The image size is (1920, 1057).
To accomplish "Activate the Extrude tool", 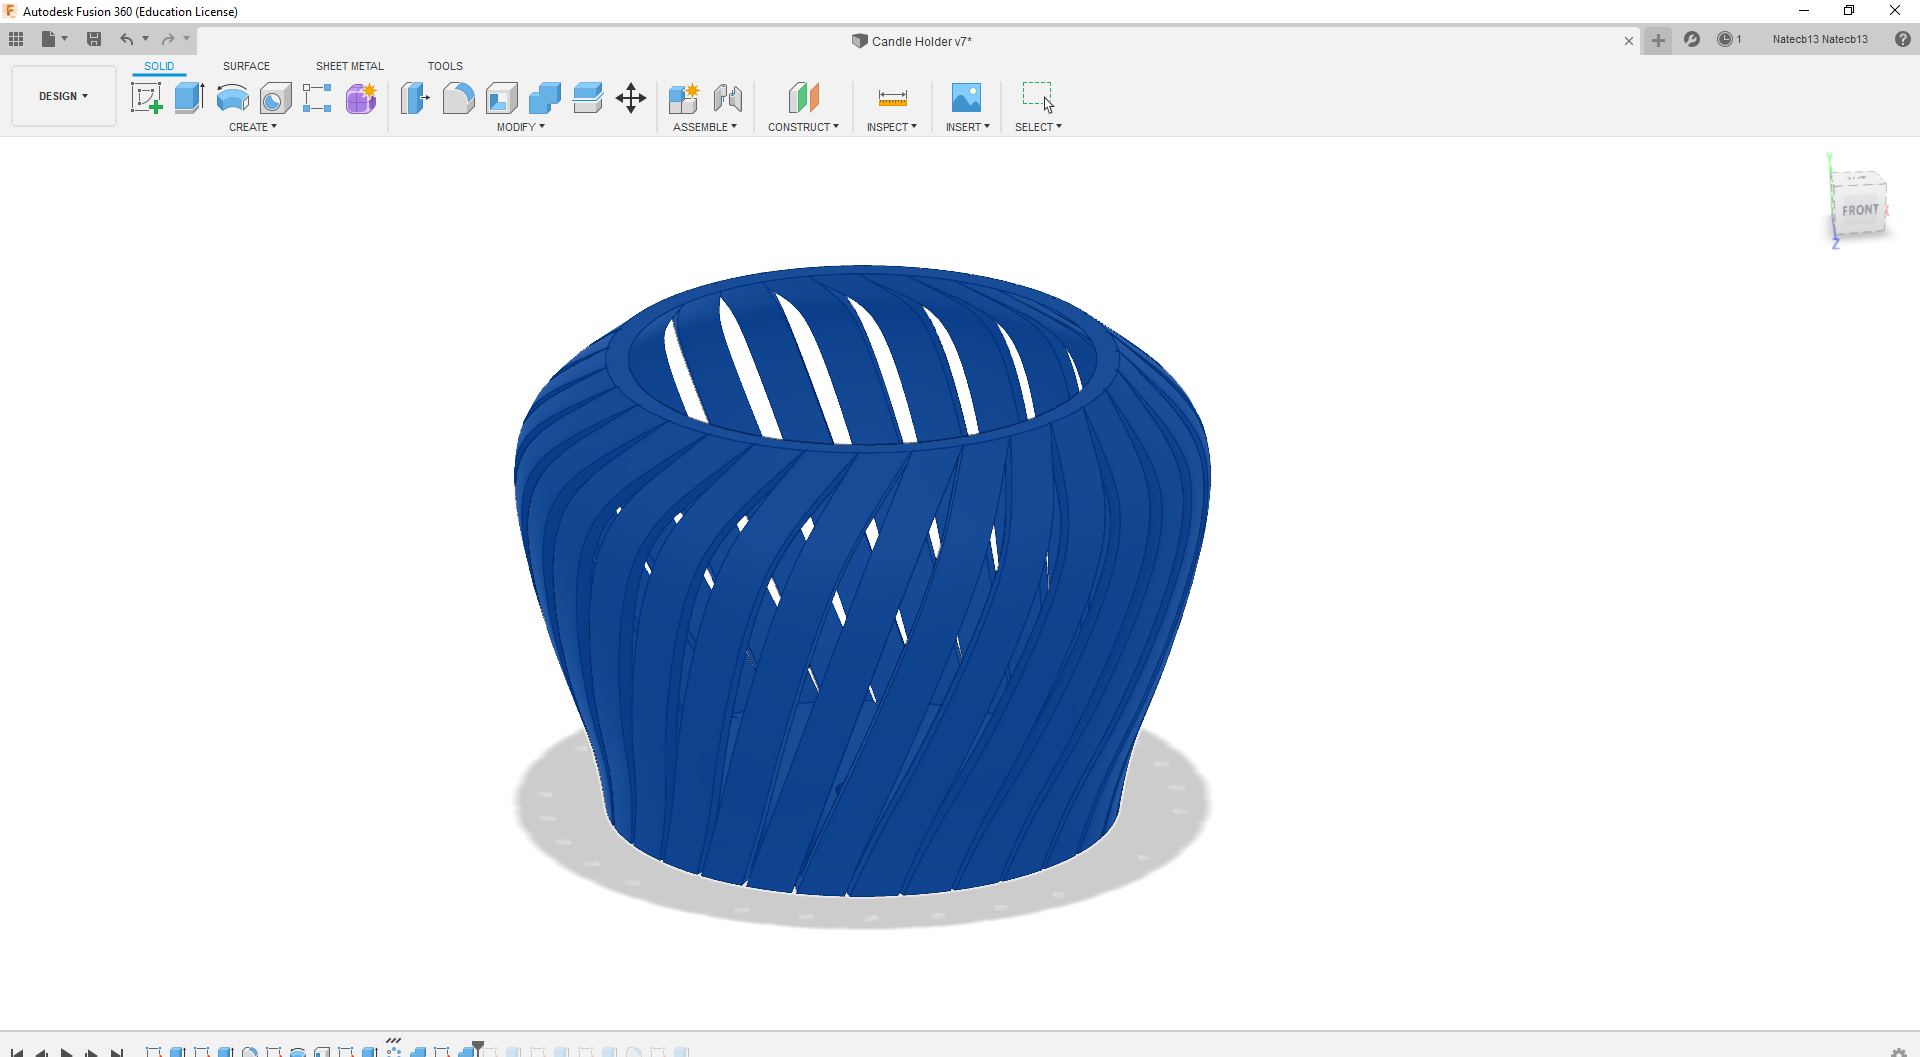I will click(189, 98).
